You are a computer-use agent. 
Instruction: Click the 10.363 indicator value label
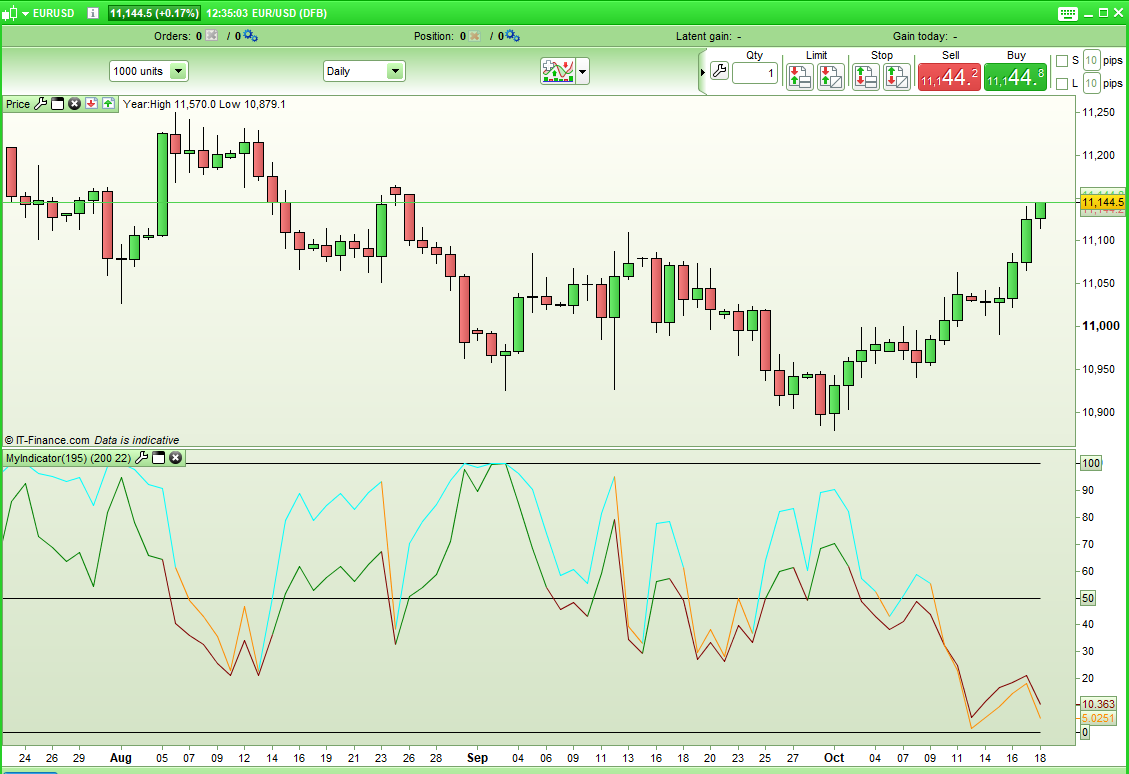pyautogui.click(x=1098, y=704)
